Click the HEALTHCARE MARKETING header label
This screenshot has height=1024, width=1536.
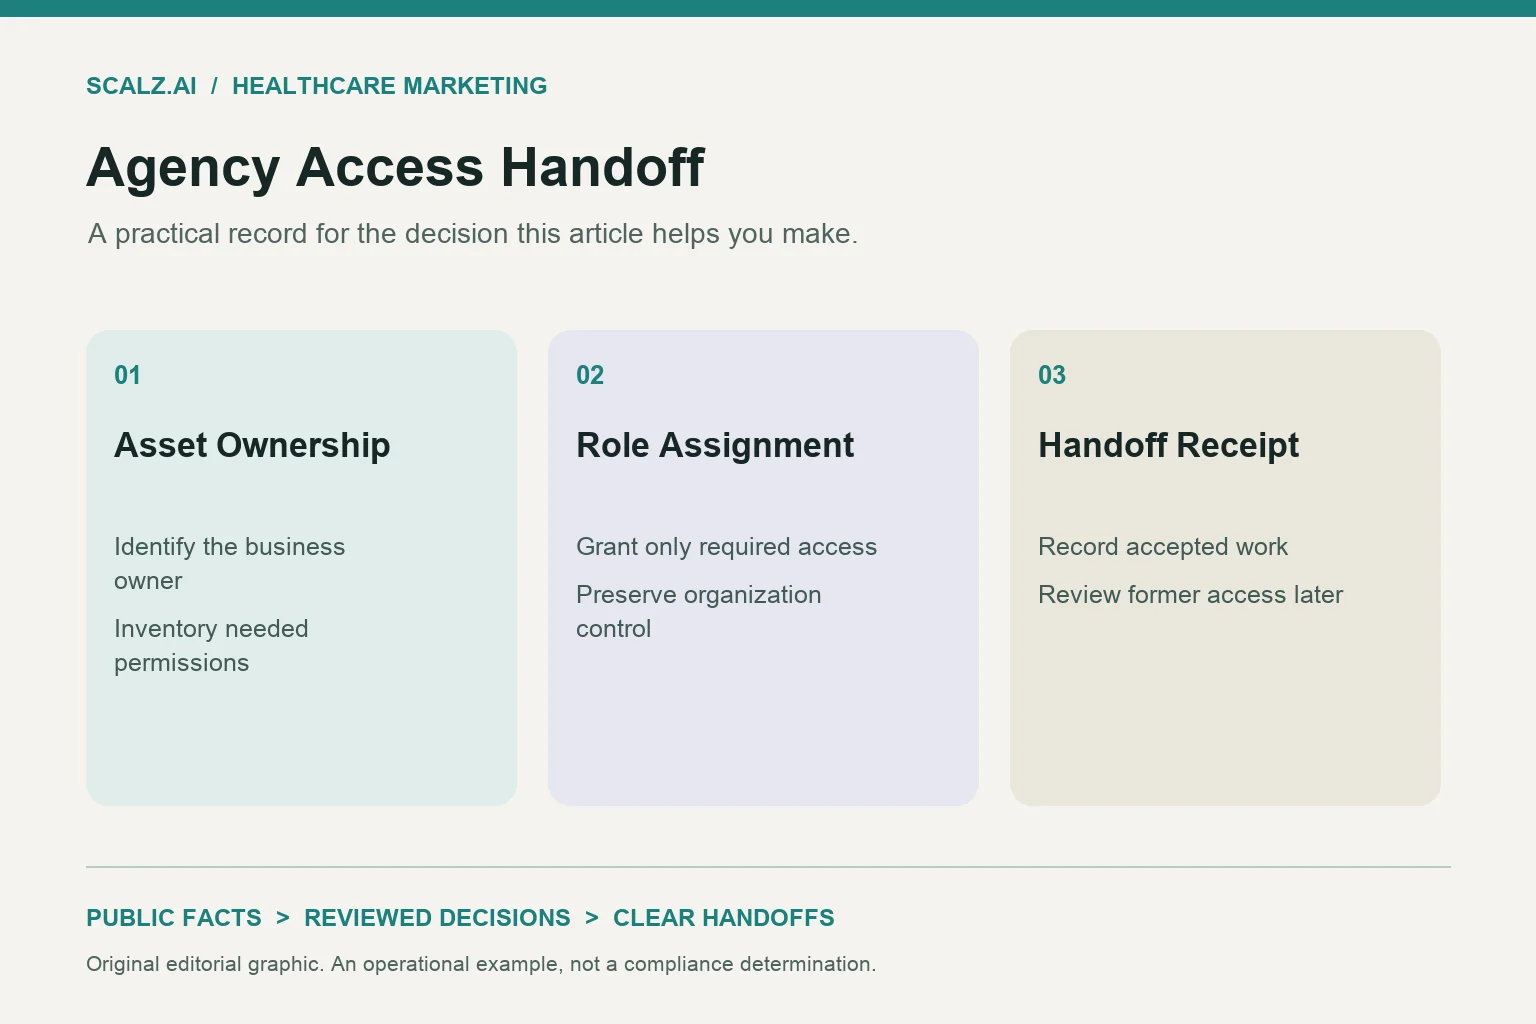[389, 86]
